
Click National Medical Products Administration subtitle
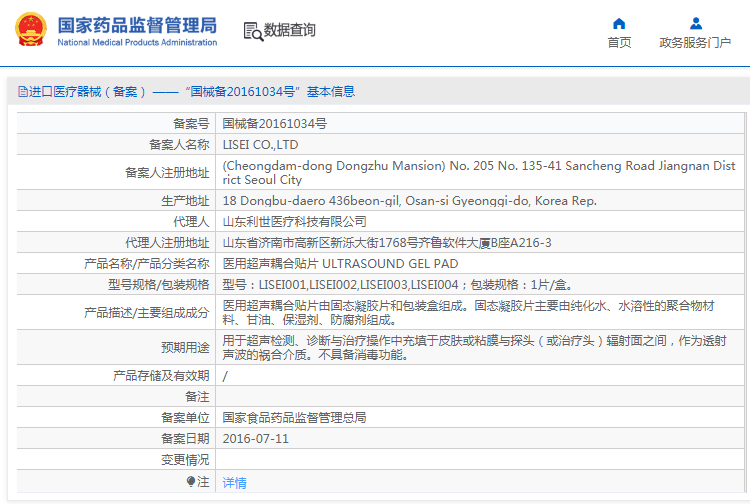(137, 43)
